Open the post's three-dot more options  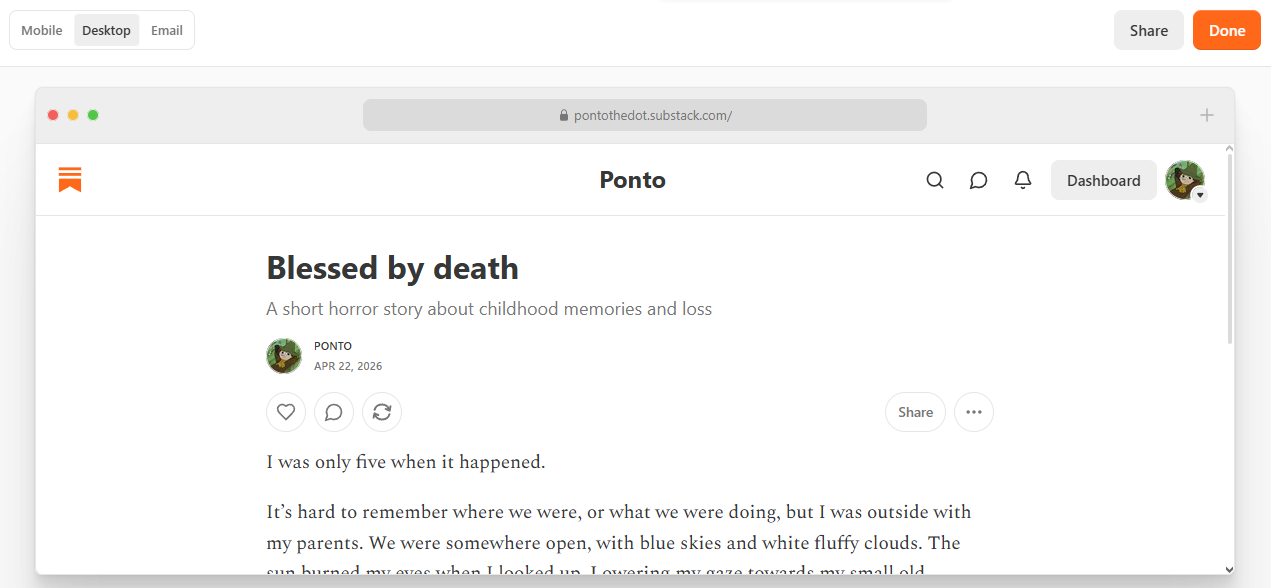point(974,412)
